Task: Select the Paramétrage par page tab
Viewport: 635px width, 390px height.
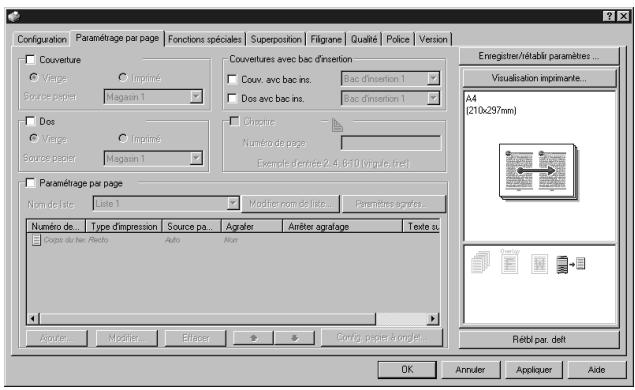Action: (117, 38)
